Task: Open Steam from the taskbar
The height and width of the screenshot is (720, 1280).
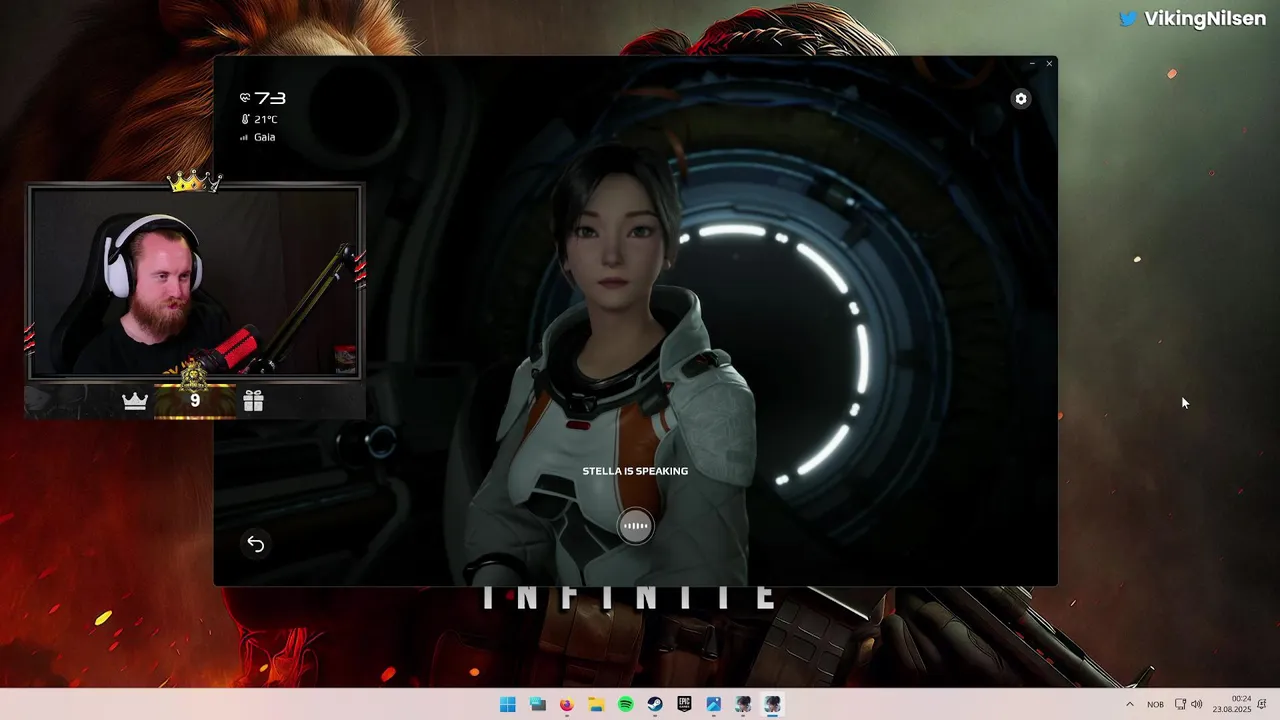Action: point(655,705)
